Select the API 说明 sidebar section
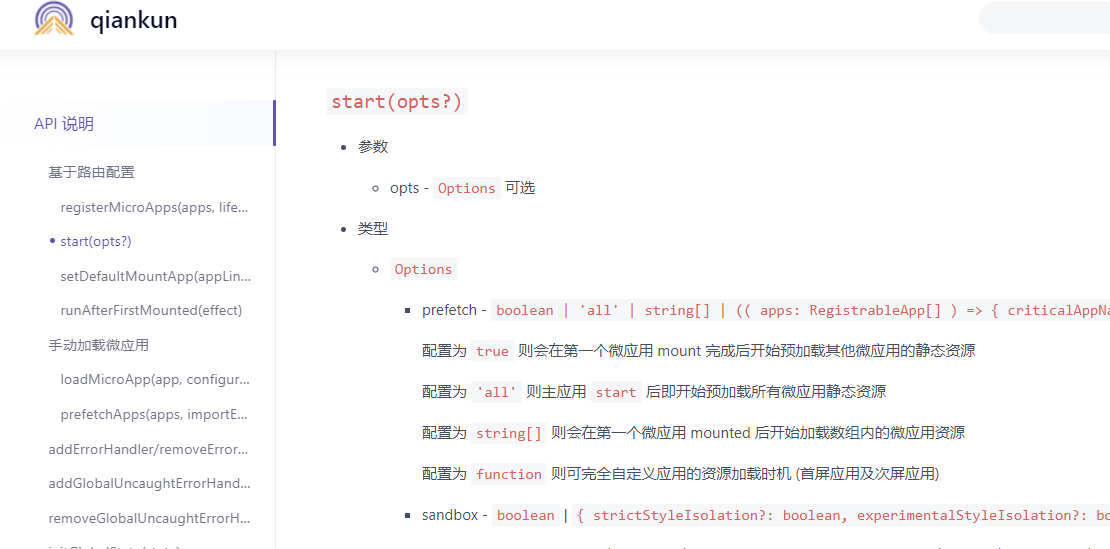The image size is (1110, 549). tap(137, 124)
